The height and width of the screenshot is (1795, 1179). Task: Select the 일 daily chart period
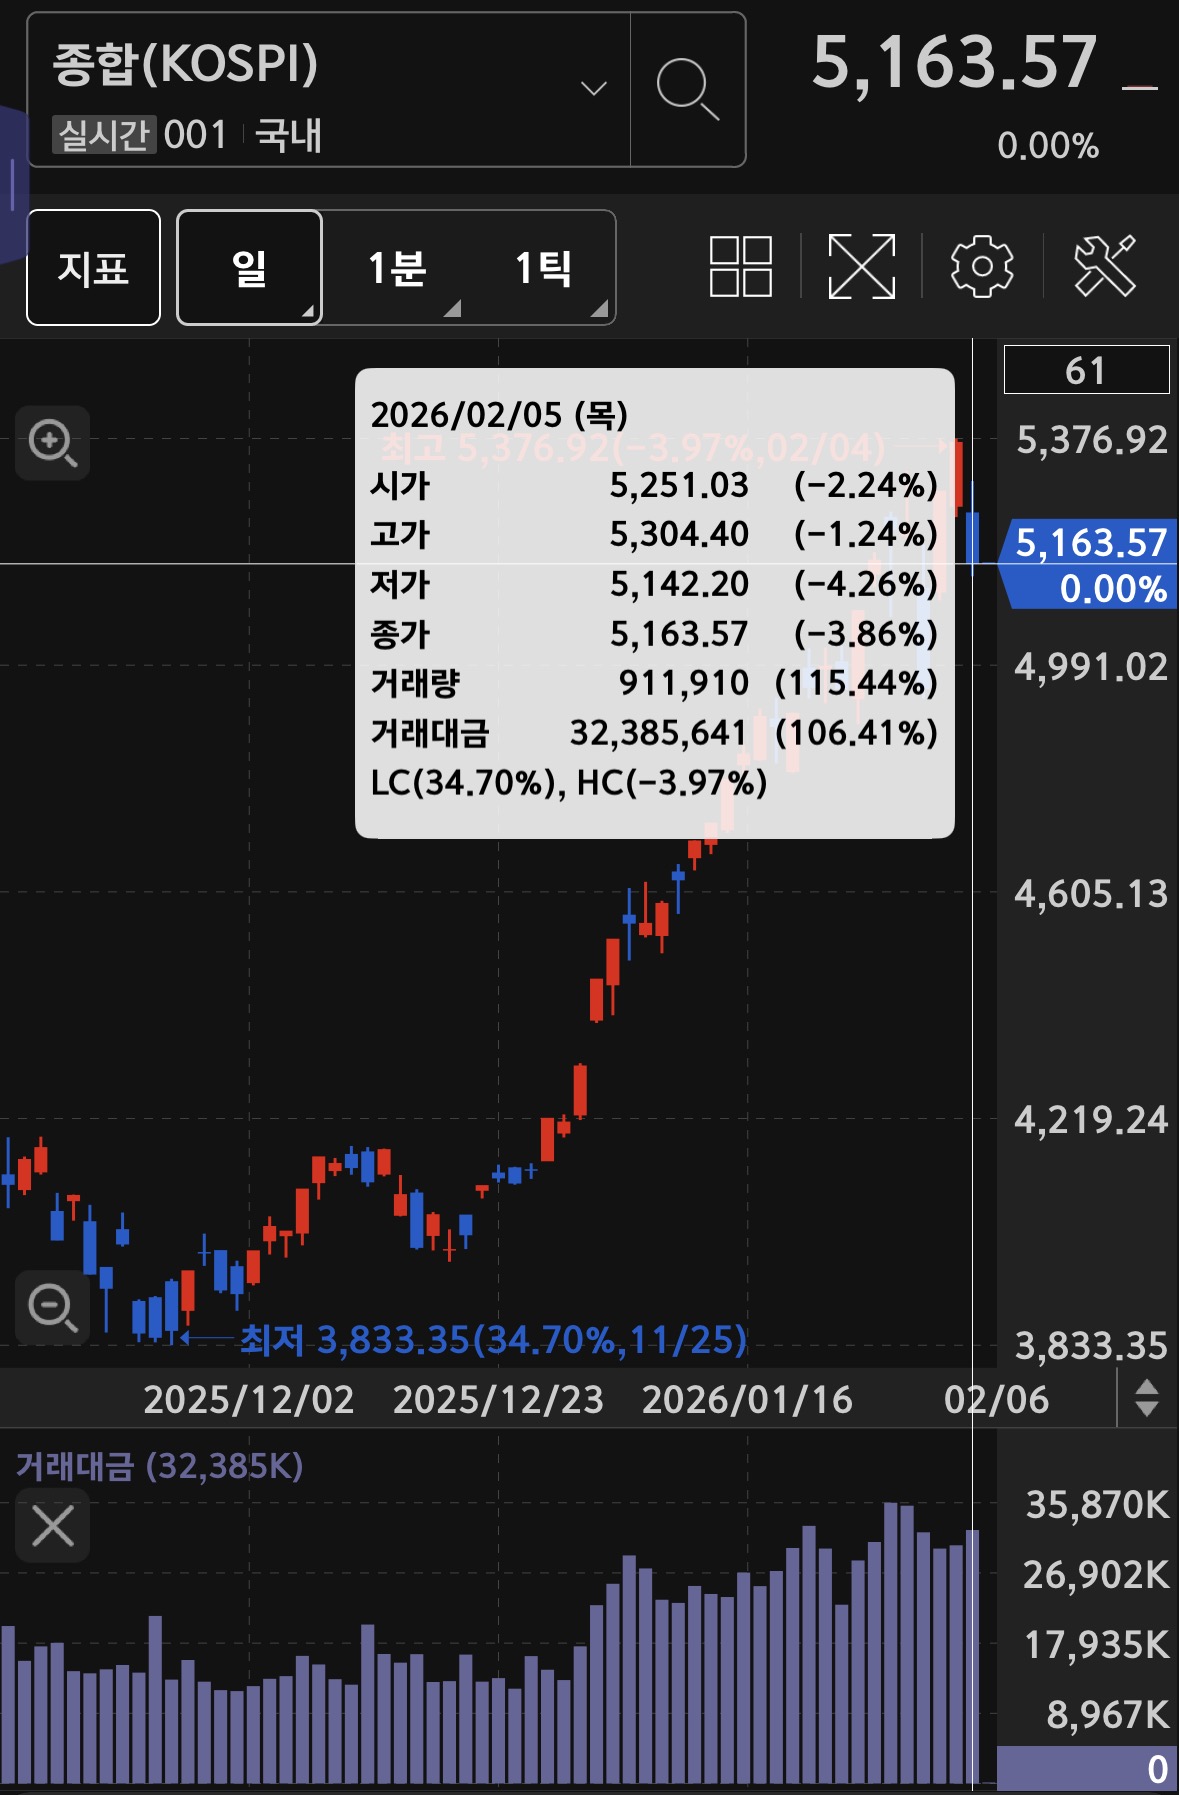[x=249, y=267]
